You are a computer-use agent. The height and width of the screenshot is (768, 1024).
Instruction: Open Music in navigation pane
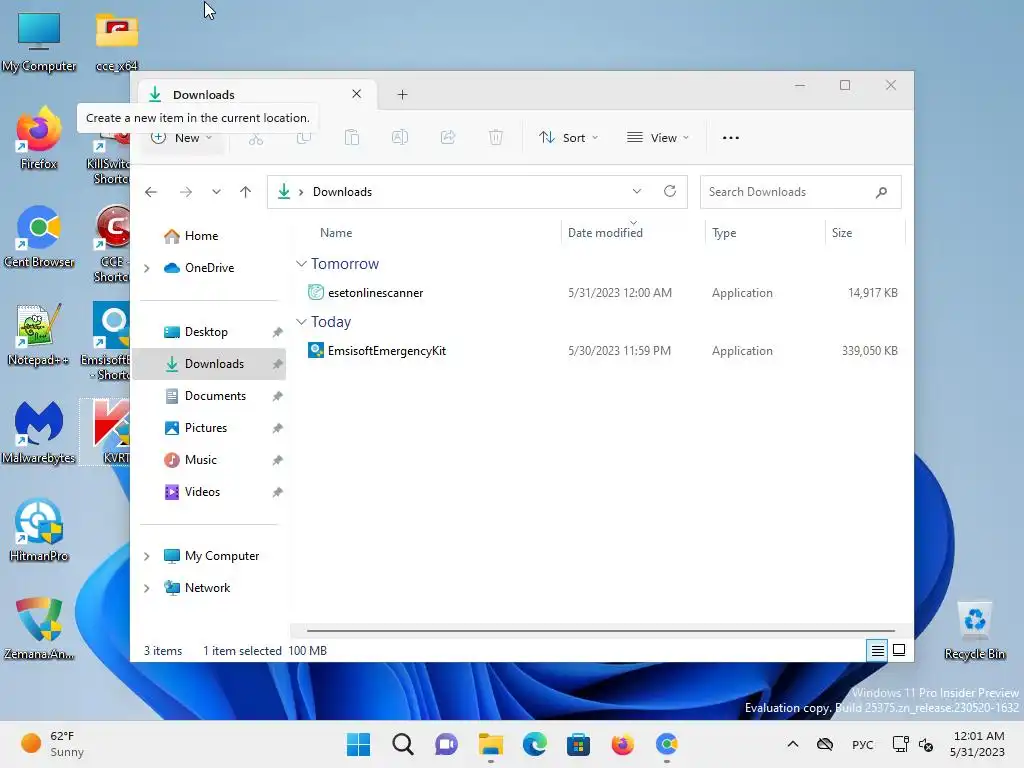coord(200,460)
